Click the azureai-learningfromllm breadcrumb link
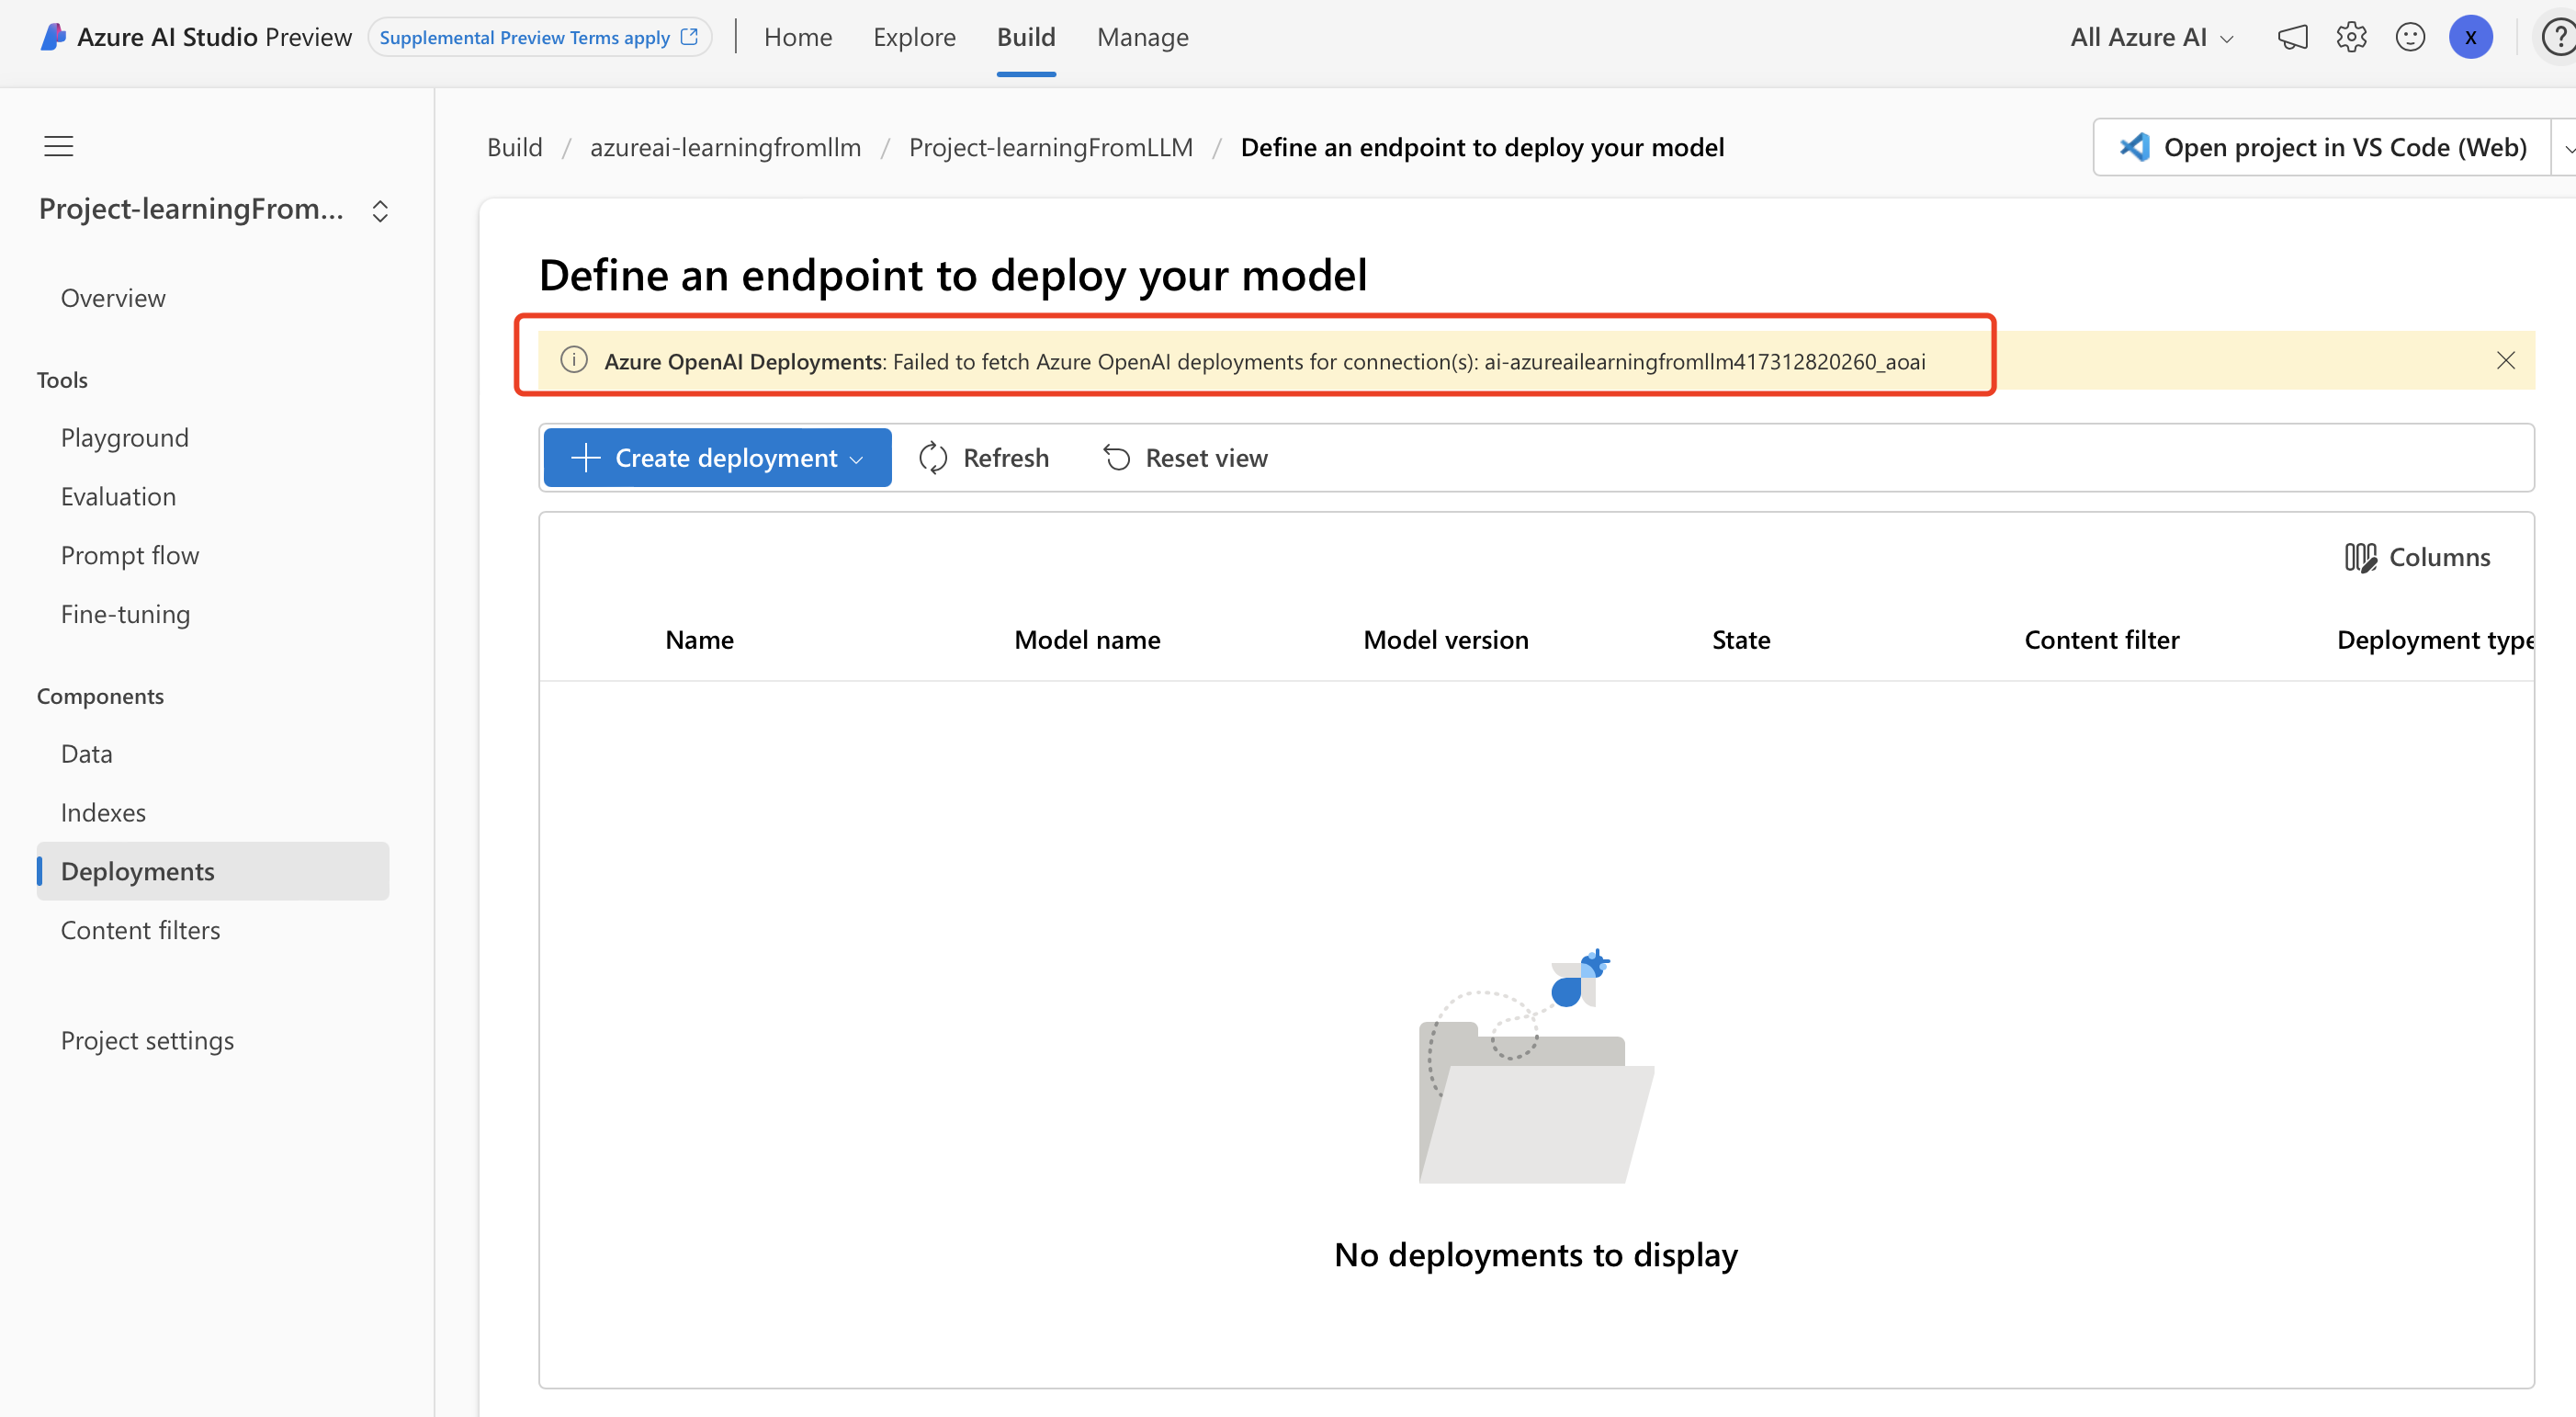2576x1417 pixels. [725, 147]
